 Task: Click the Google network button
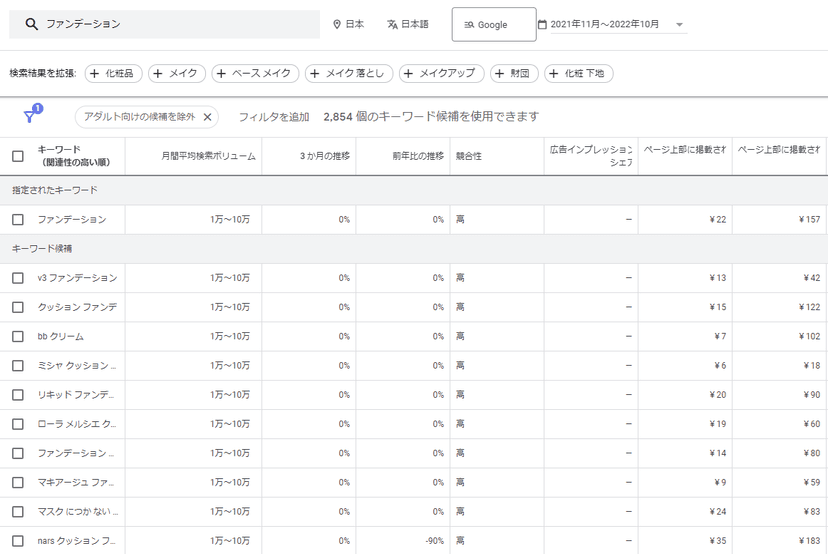coord(494,24)
